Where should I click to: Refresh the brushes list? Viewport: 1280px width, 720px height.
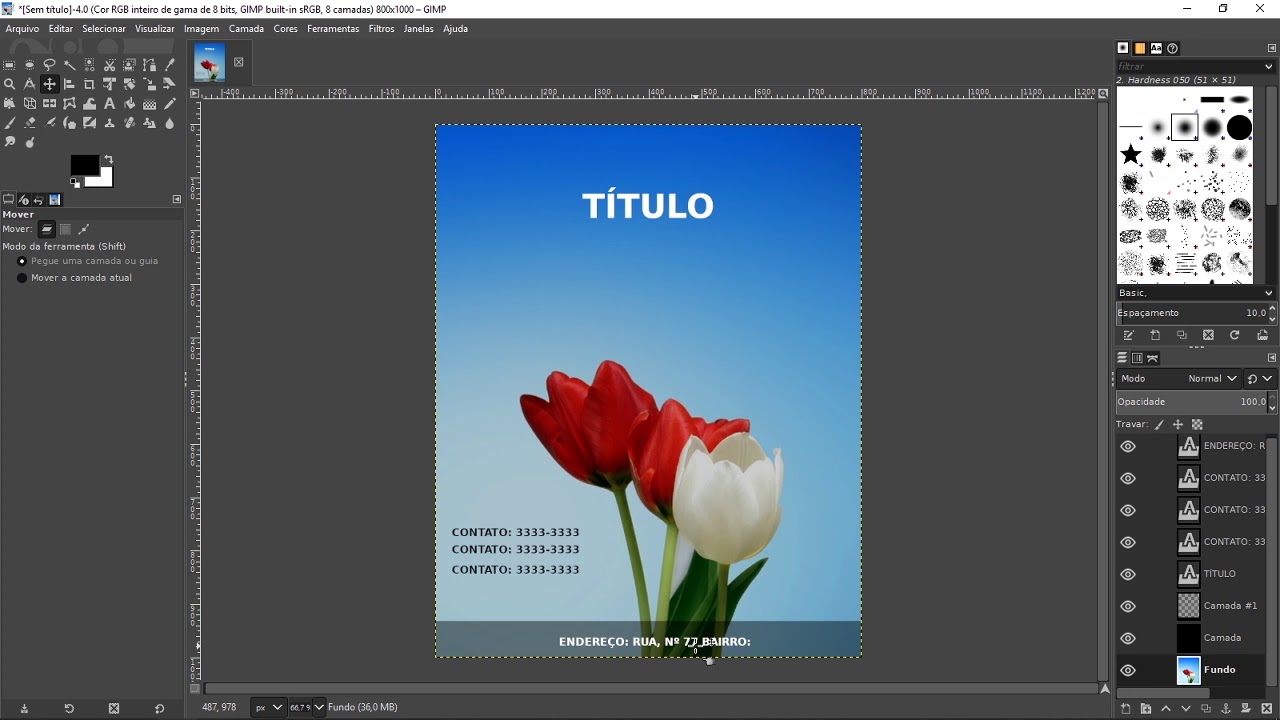coord(1235,335)
